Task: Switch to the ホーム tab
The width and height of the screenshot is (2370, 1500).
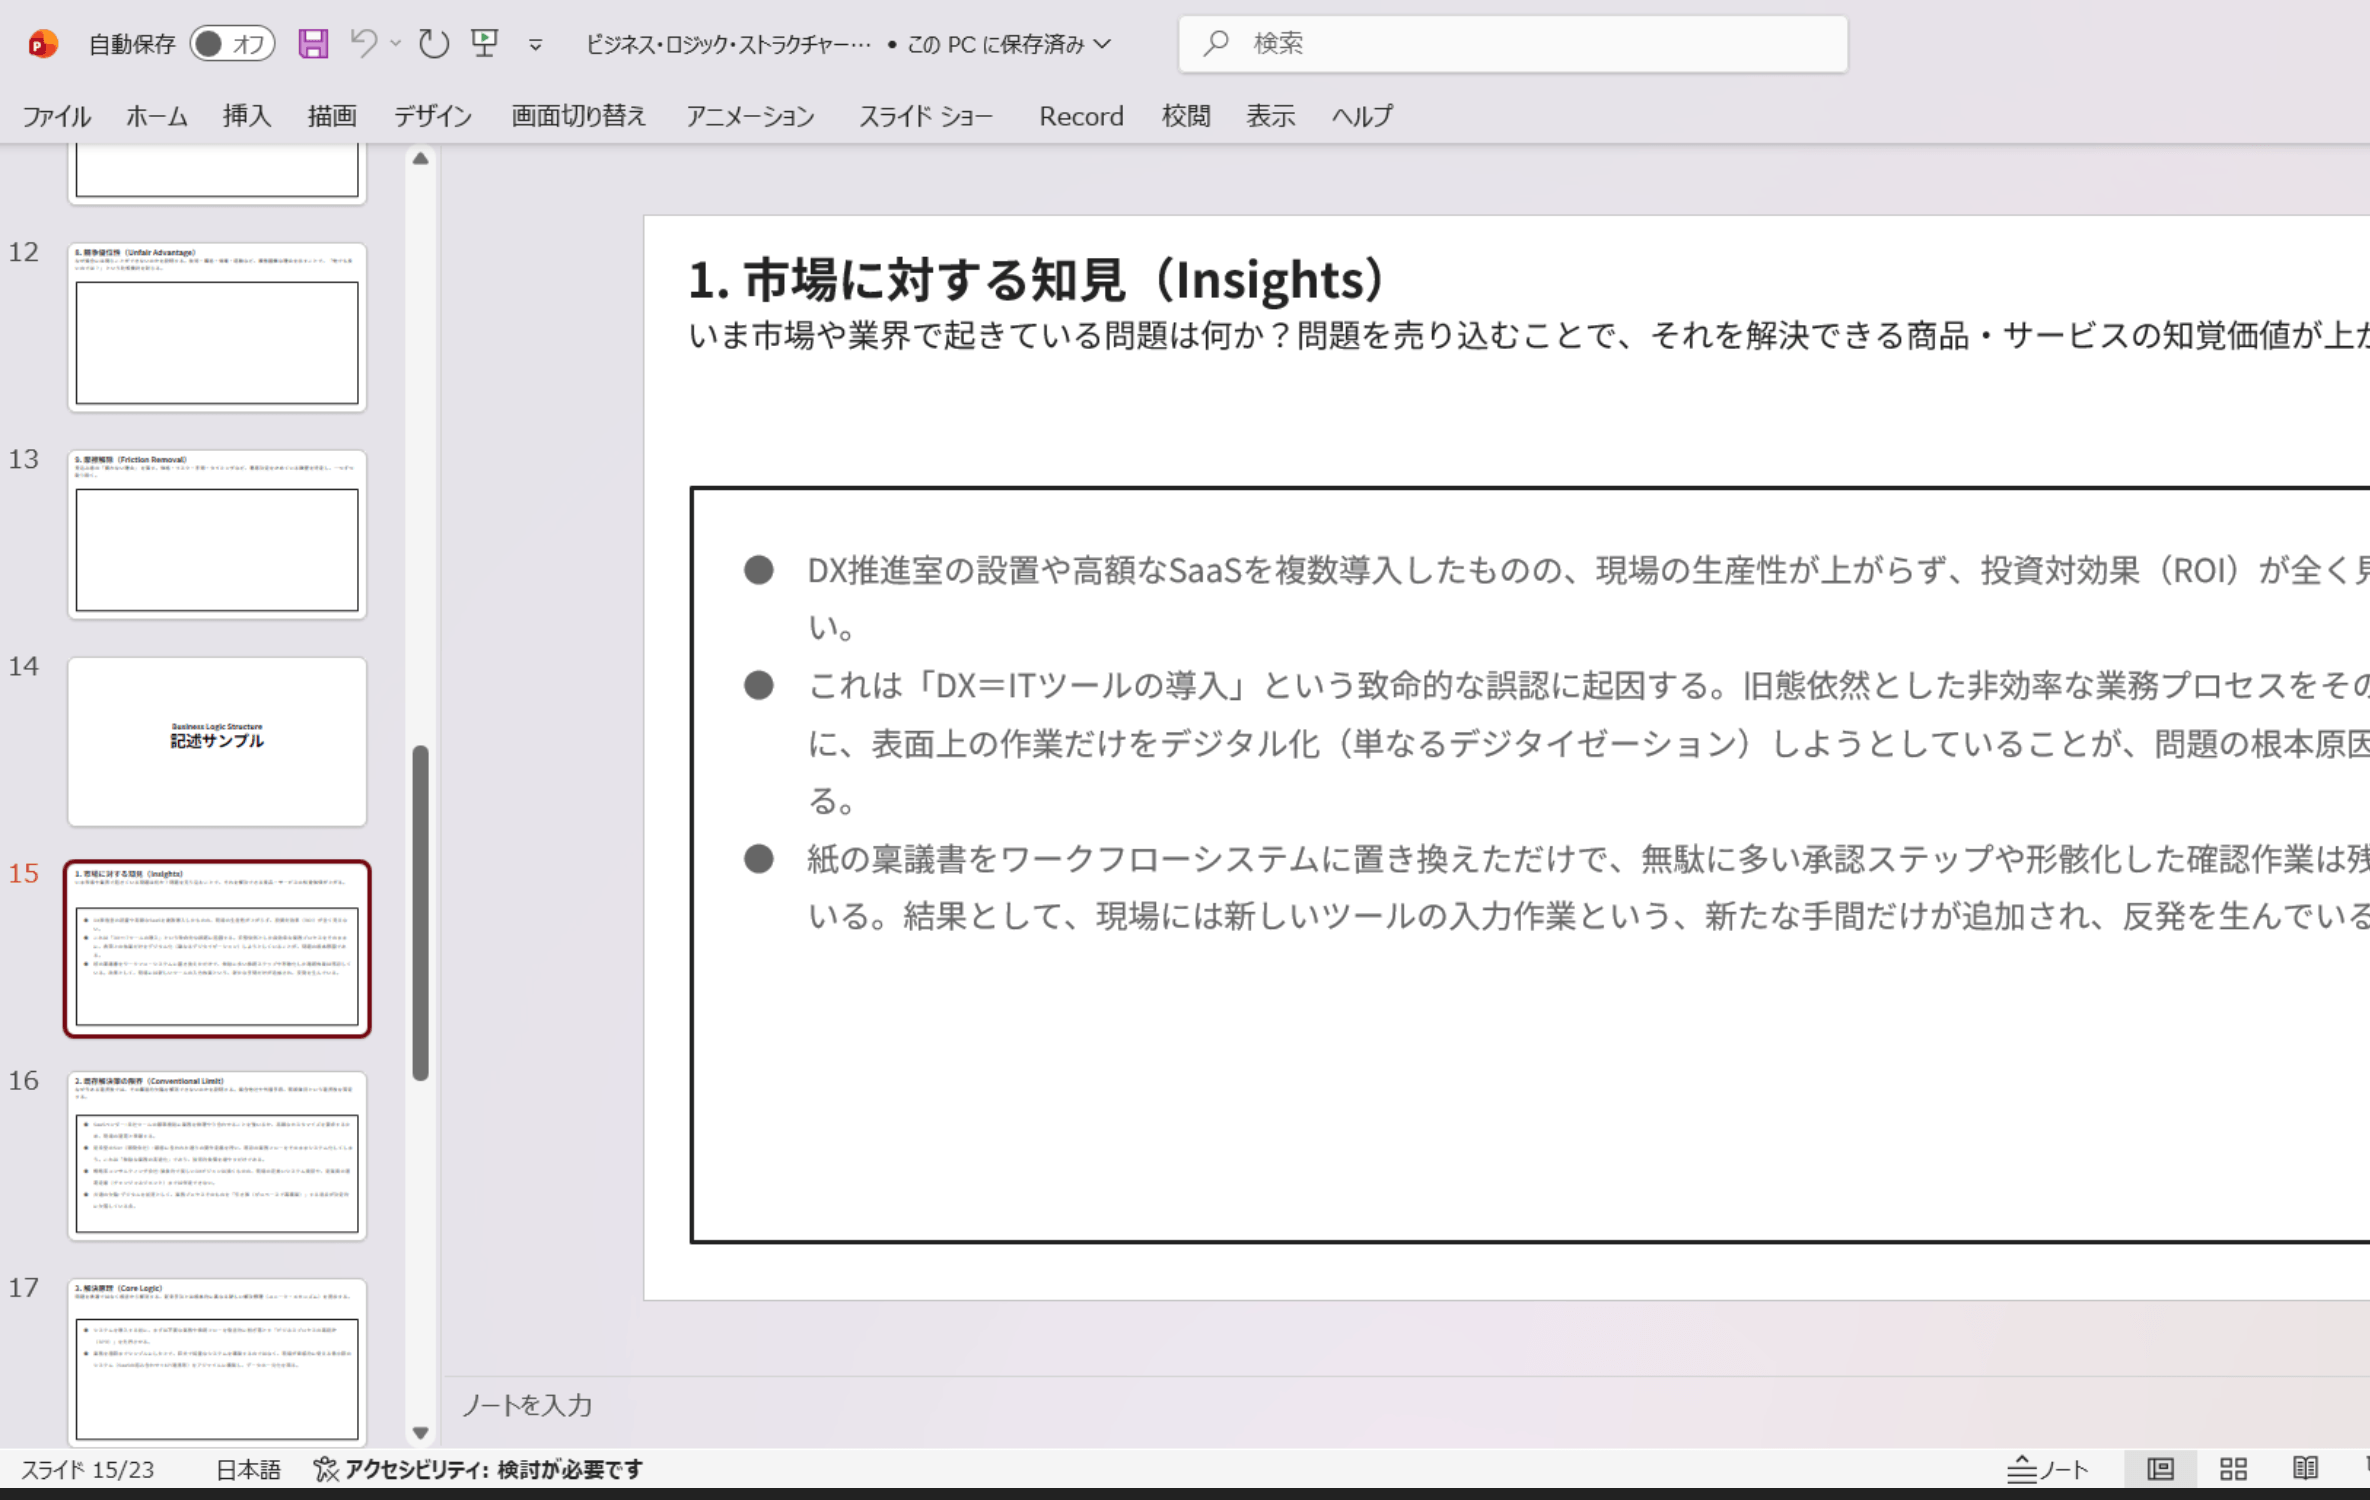Action: click(x=157, y=116)
